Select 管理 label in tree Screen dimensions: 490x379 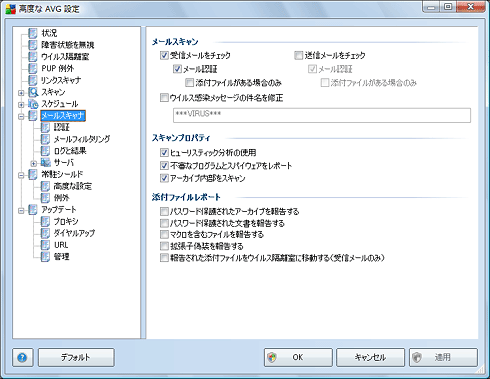tap(61, 257)
